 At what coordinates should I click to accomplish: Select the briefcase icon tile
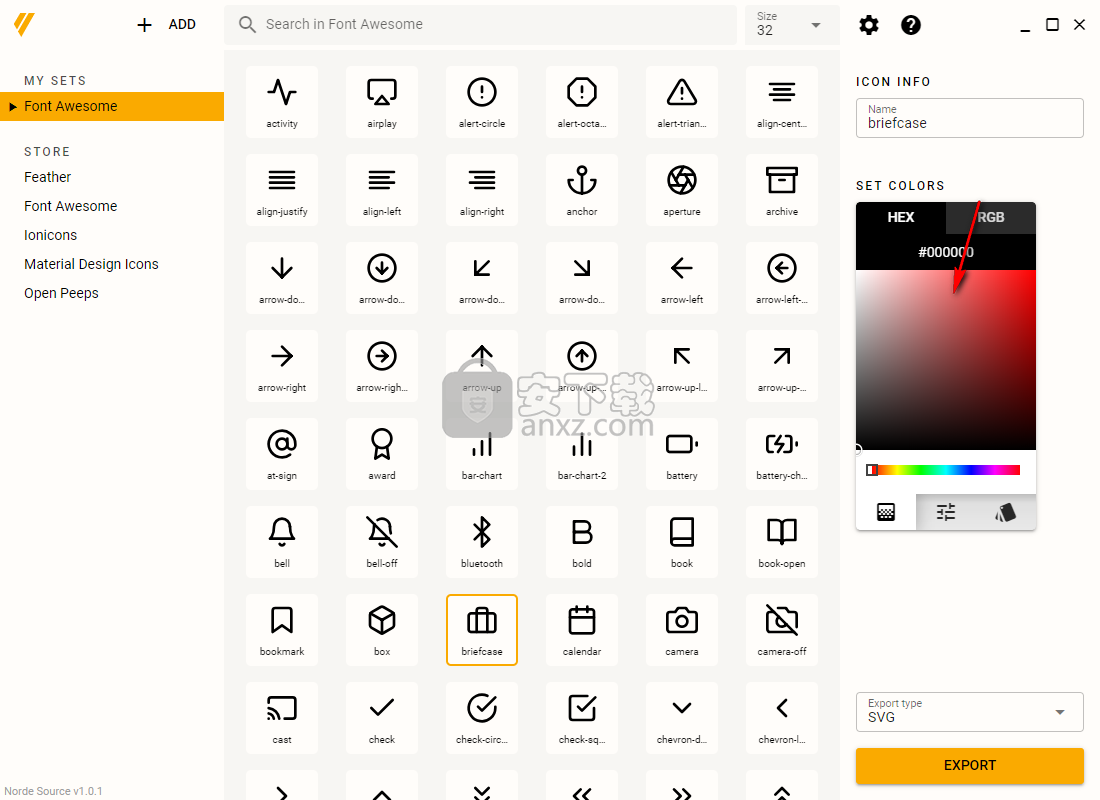coord(482,629)
